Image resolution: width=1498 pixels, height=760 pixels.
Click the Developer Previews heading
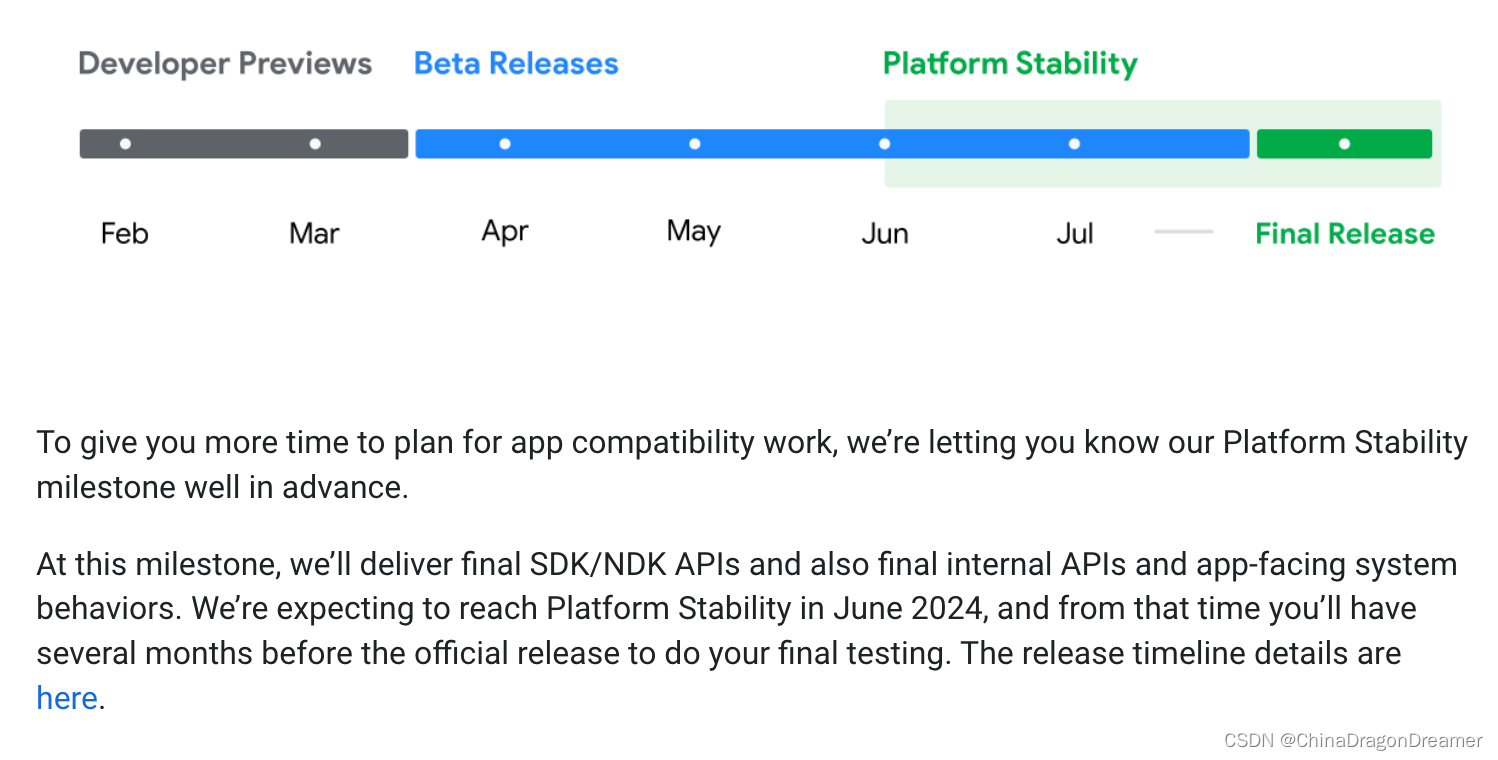225,64
